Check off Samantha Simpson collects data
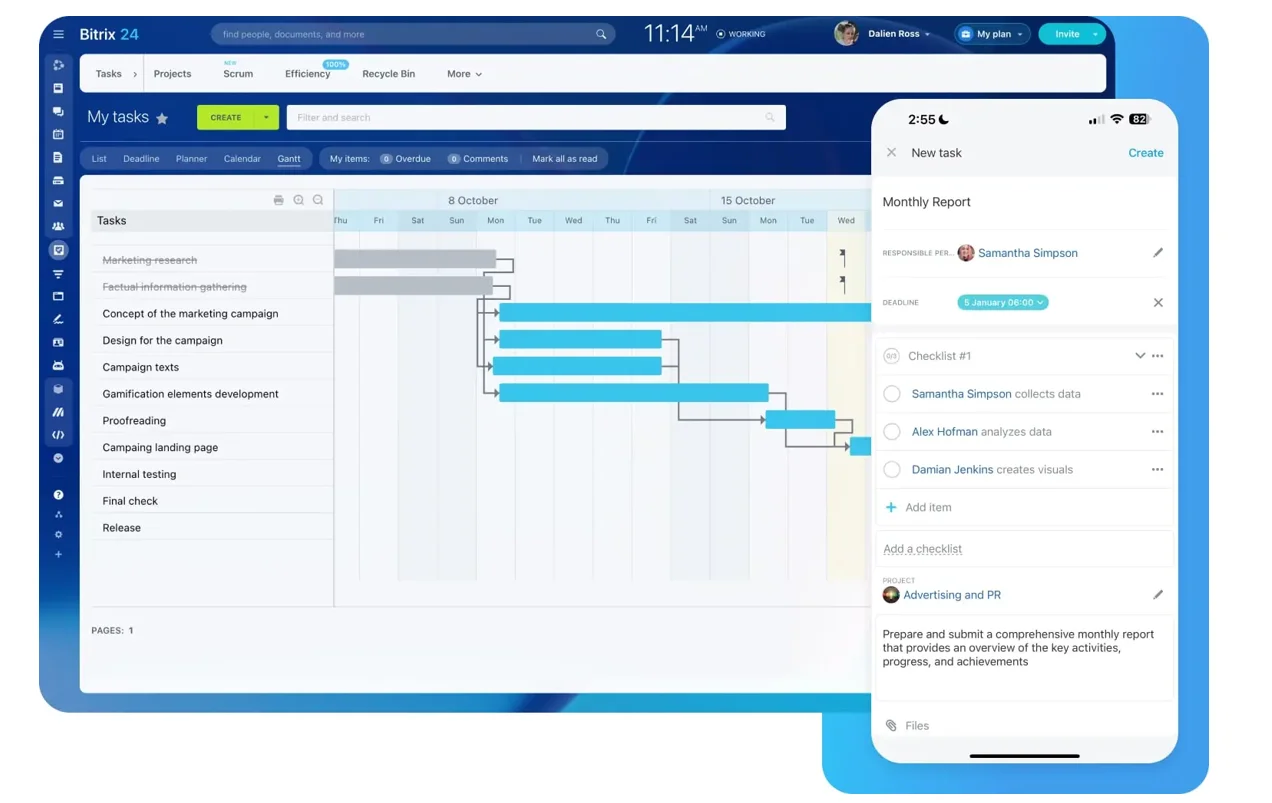Viewport: 1272px width, 803px height. [892, 393]
